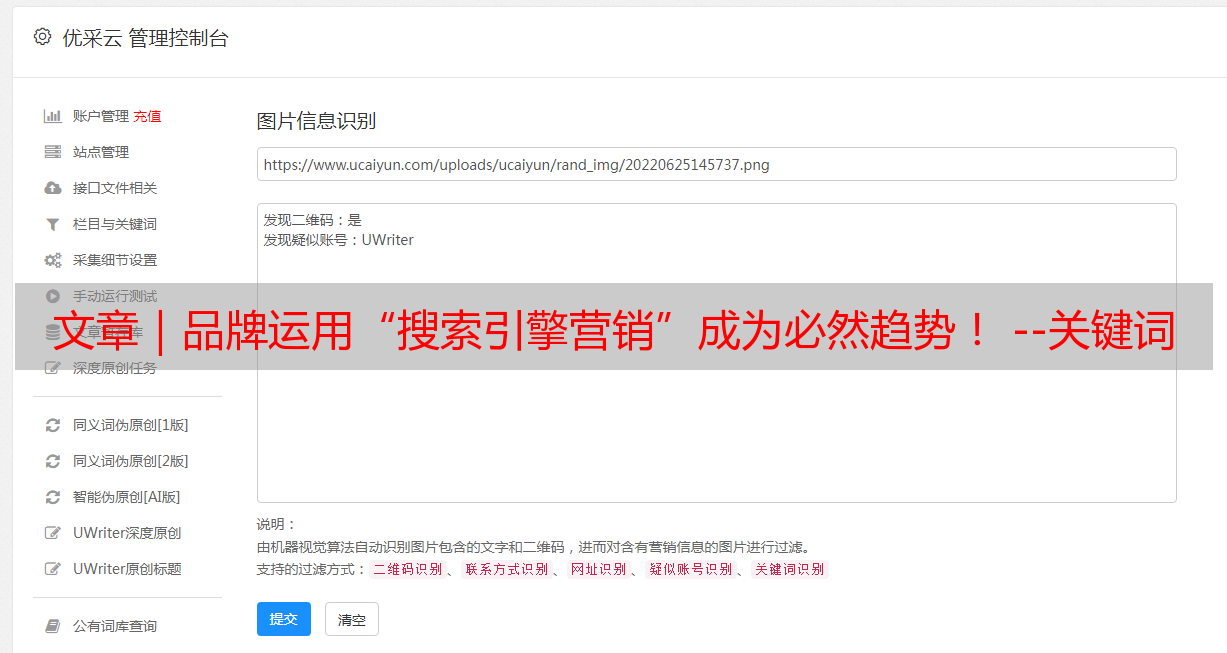Click the 说明： label
The width and height of the screenshot is (1227, 653).
click(277, 524)
